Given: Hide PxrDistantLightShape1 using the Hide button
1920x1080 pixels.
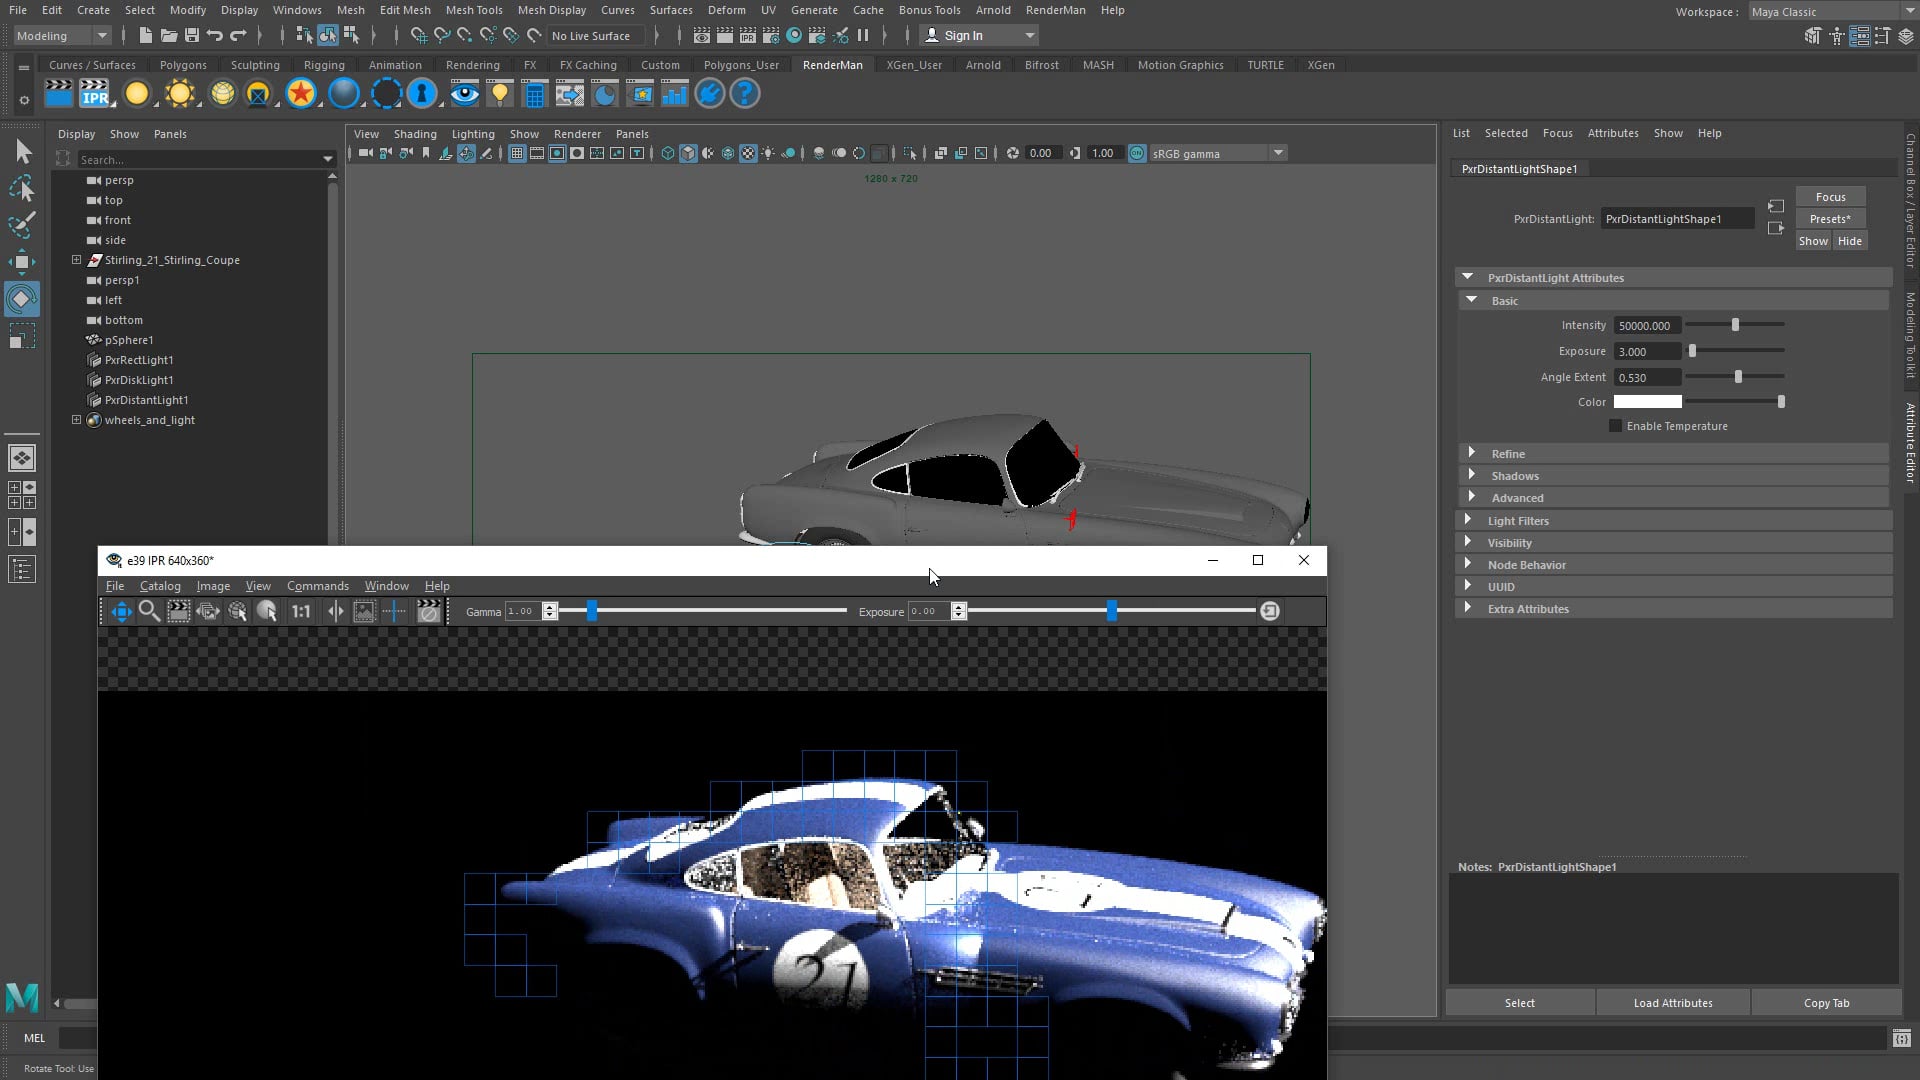Looking at the screenshot, I should pyautogui.click(x=1849, y=240).
